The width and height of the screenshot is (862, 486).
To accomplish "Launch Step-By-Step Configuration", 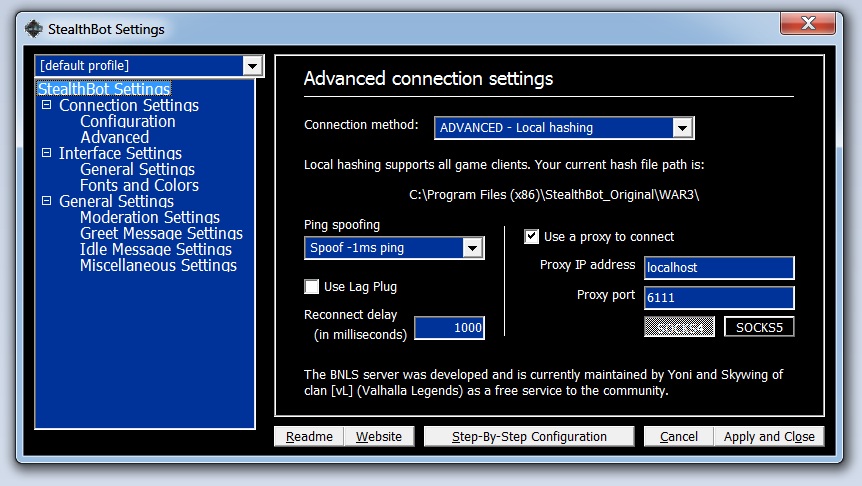I will tap(529, 437).
